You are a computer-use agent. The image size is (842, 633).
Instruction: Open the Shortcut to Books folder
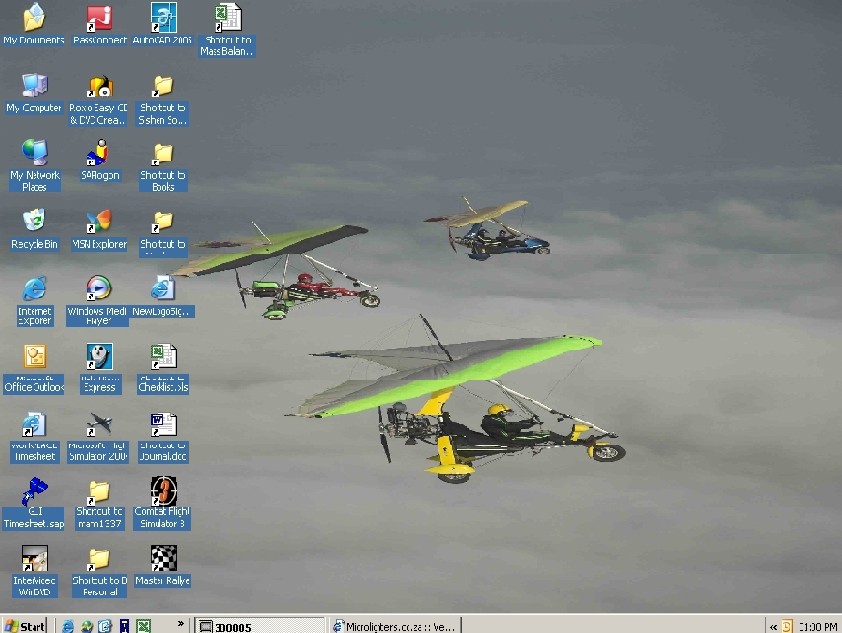click(x=163, y=166)
